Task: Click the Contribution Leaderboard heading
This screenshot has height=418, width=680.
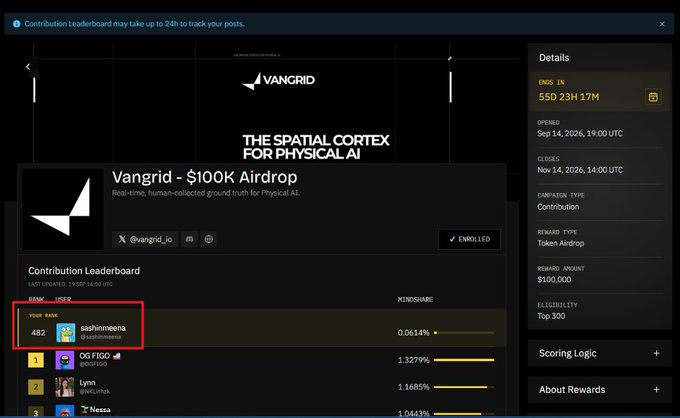Action: click(x=84, y=271)
